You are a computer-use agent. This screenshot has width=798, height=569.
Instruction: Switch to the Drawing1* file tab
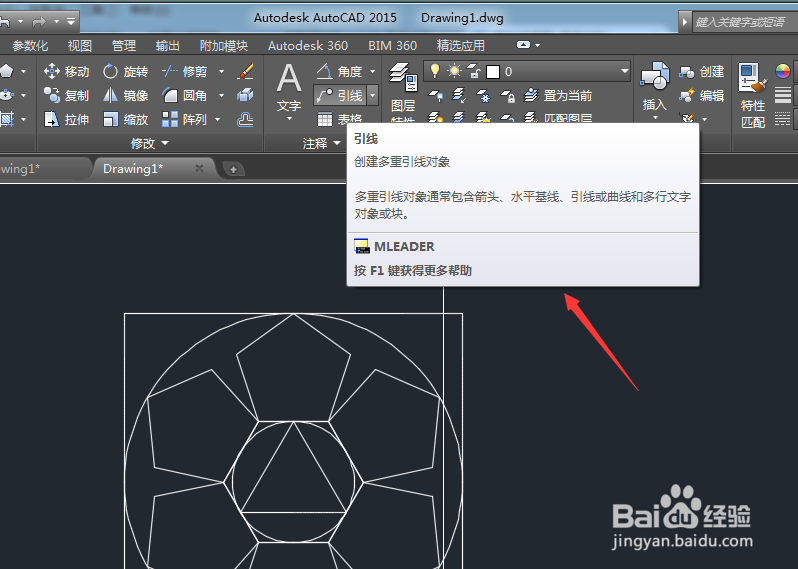click(x=133, y=168)
